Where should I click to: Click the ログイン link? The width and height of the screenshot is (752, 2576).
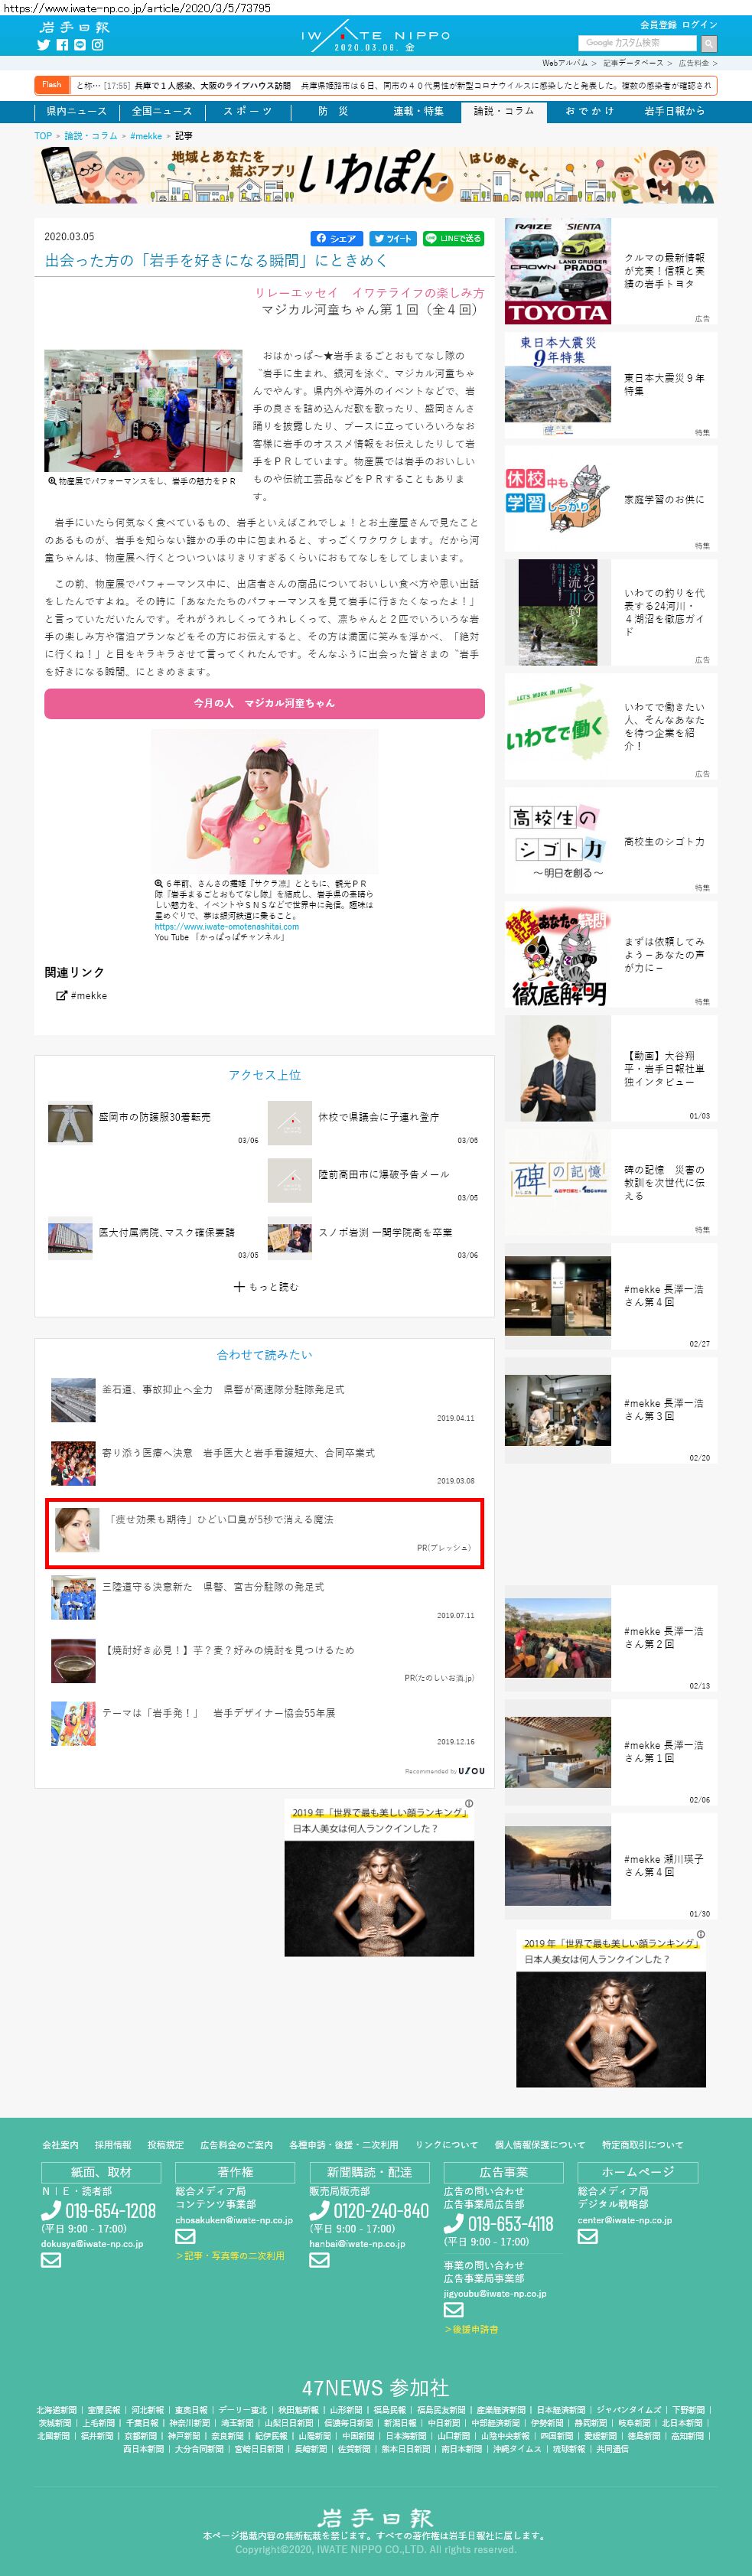699,24
